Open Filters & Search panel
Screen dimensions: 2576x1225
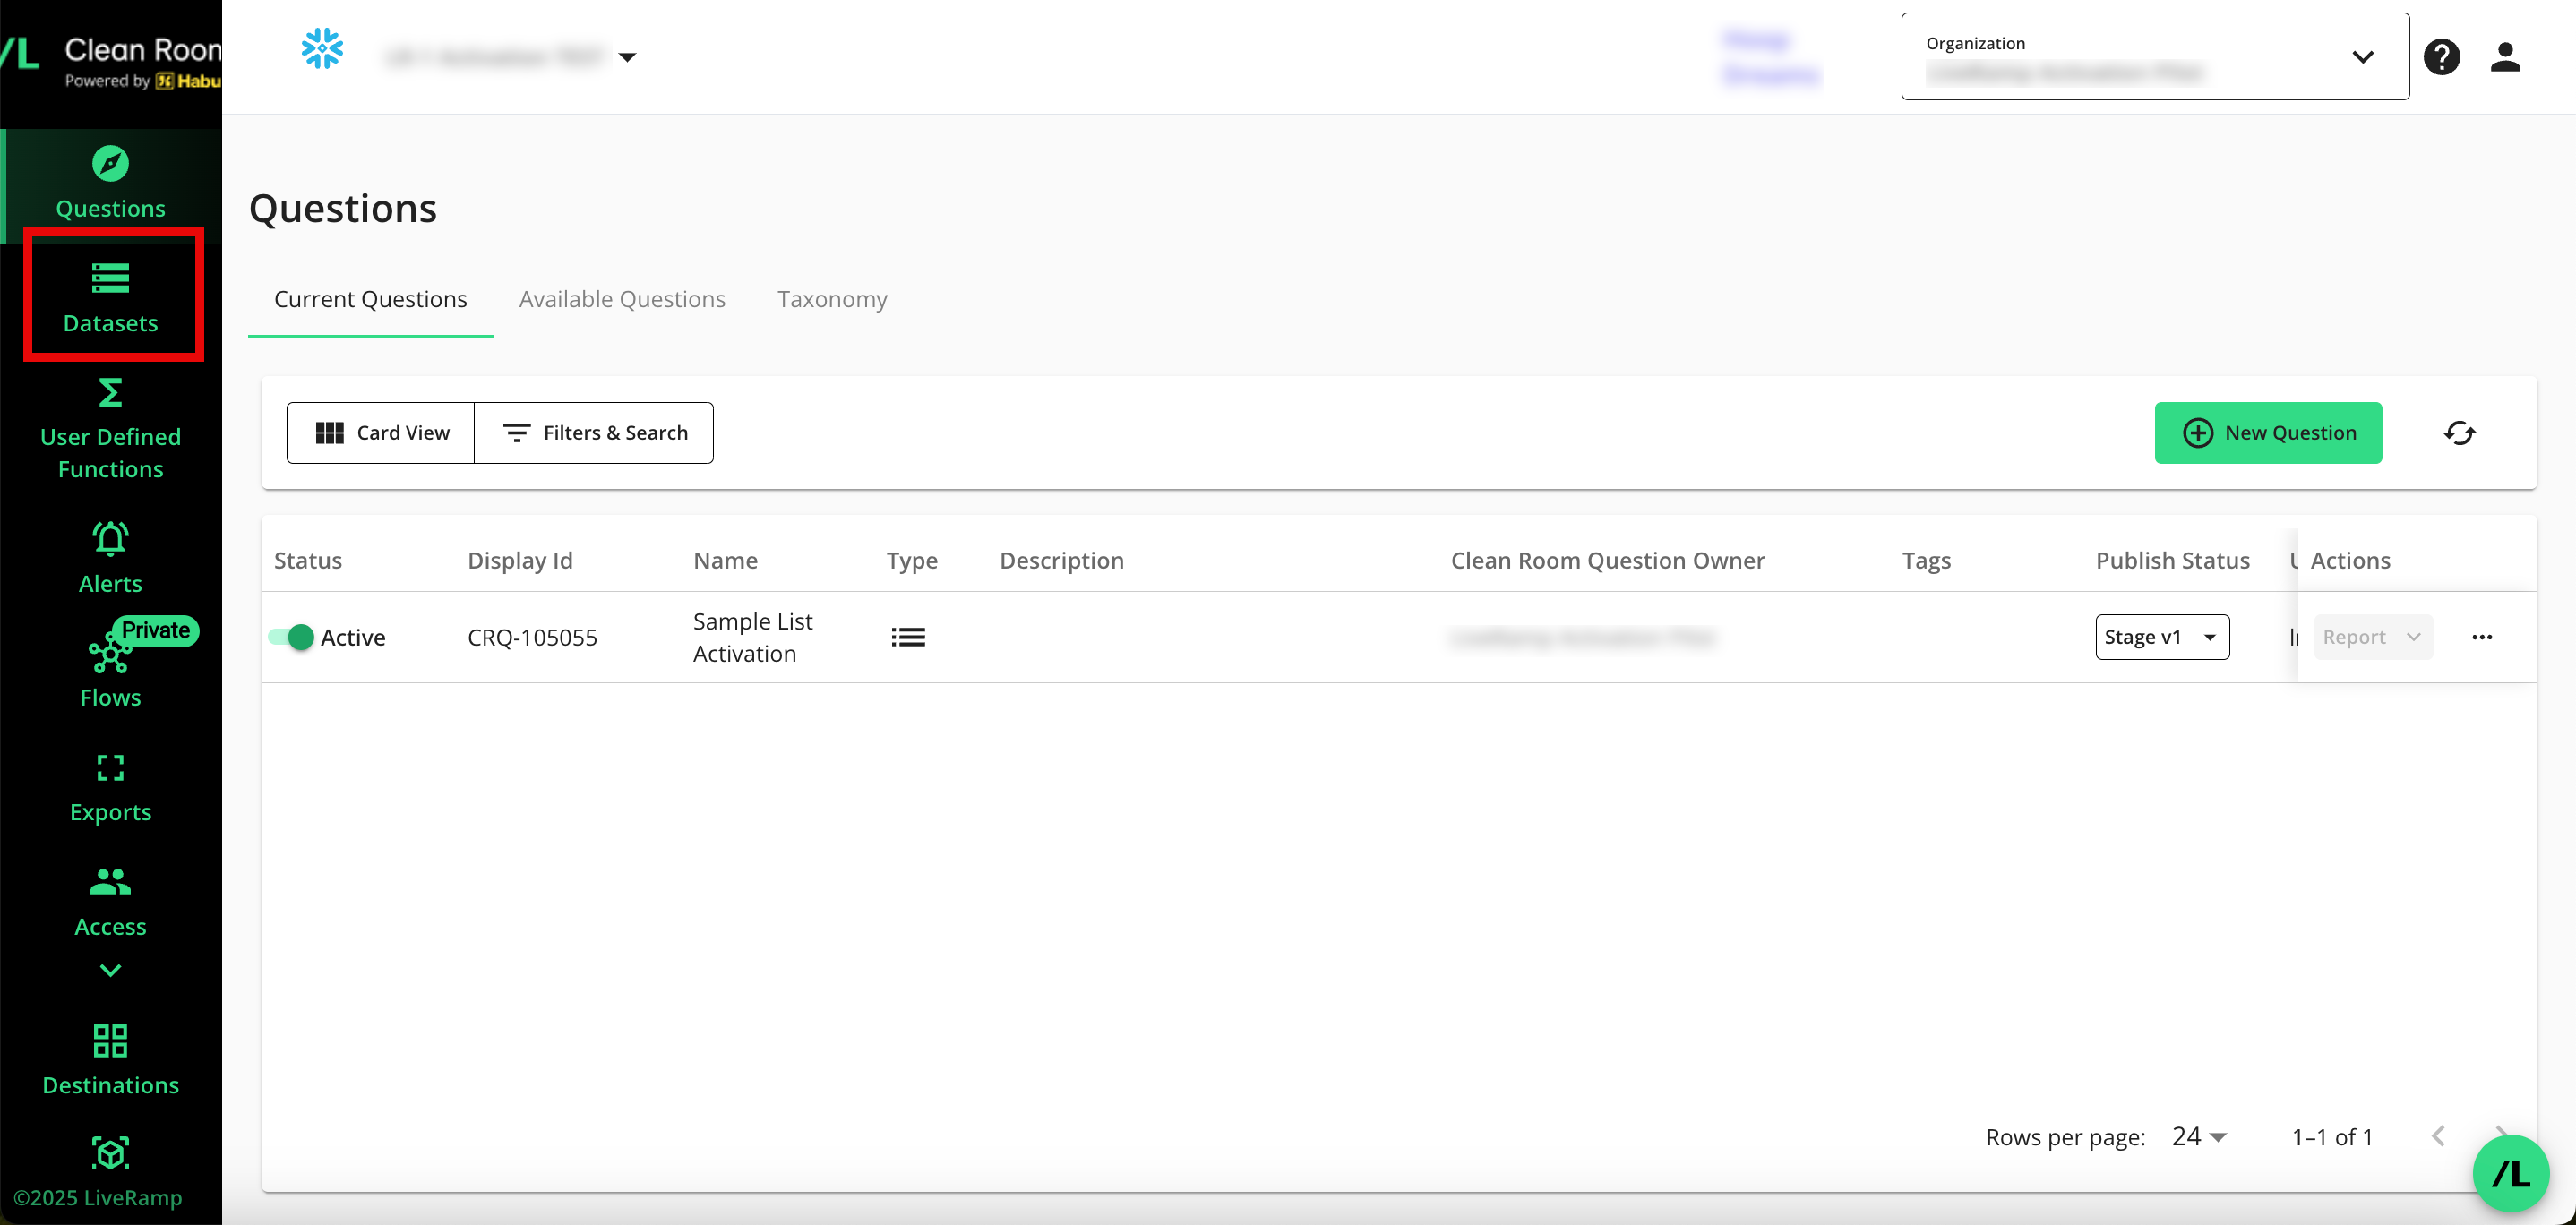pyautogui.click(x=594, y=433)
